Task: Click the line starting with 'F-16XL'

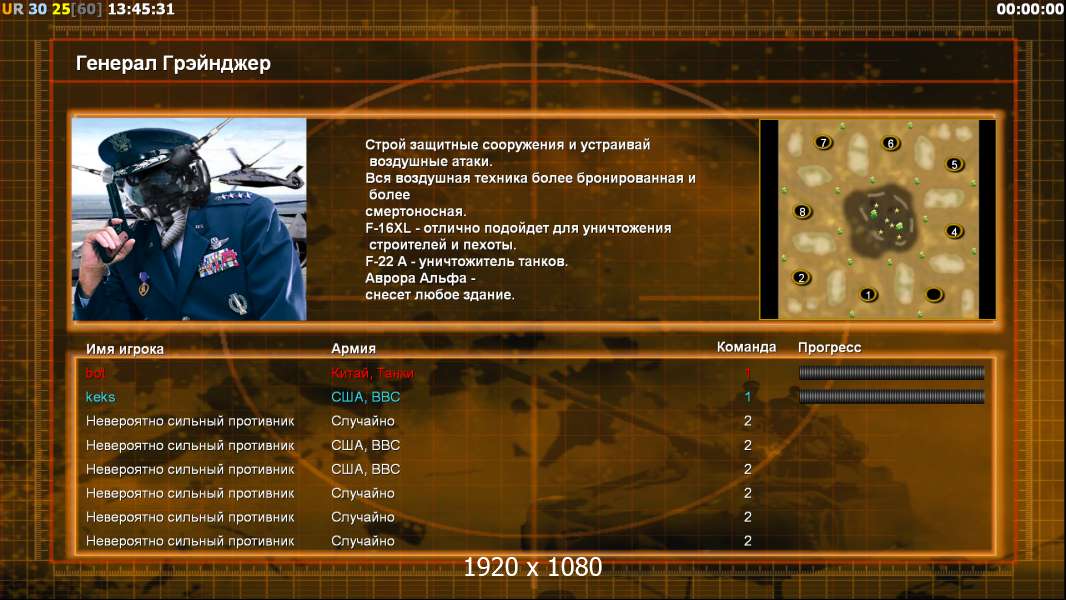Action: [518, 228]
